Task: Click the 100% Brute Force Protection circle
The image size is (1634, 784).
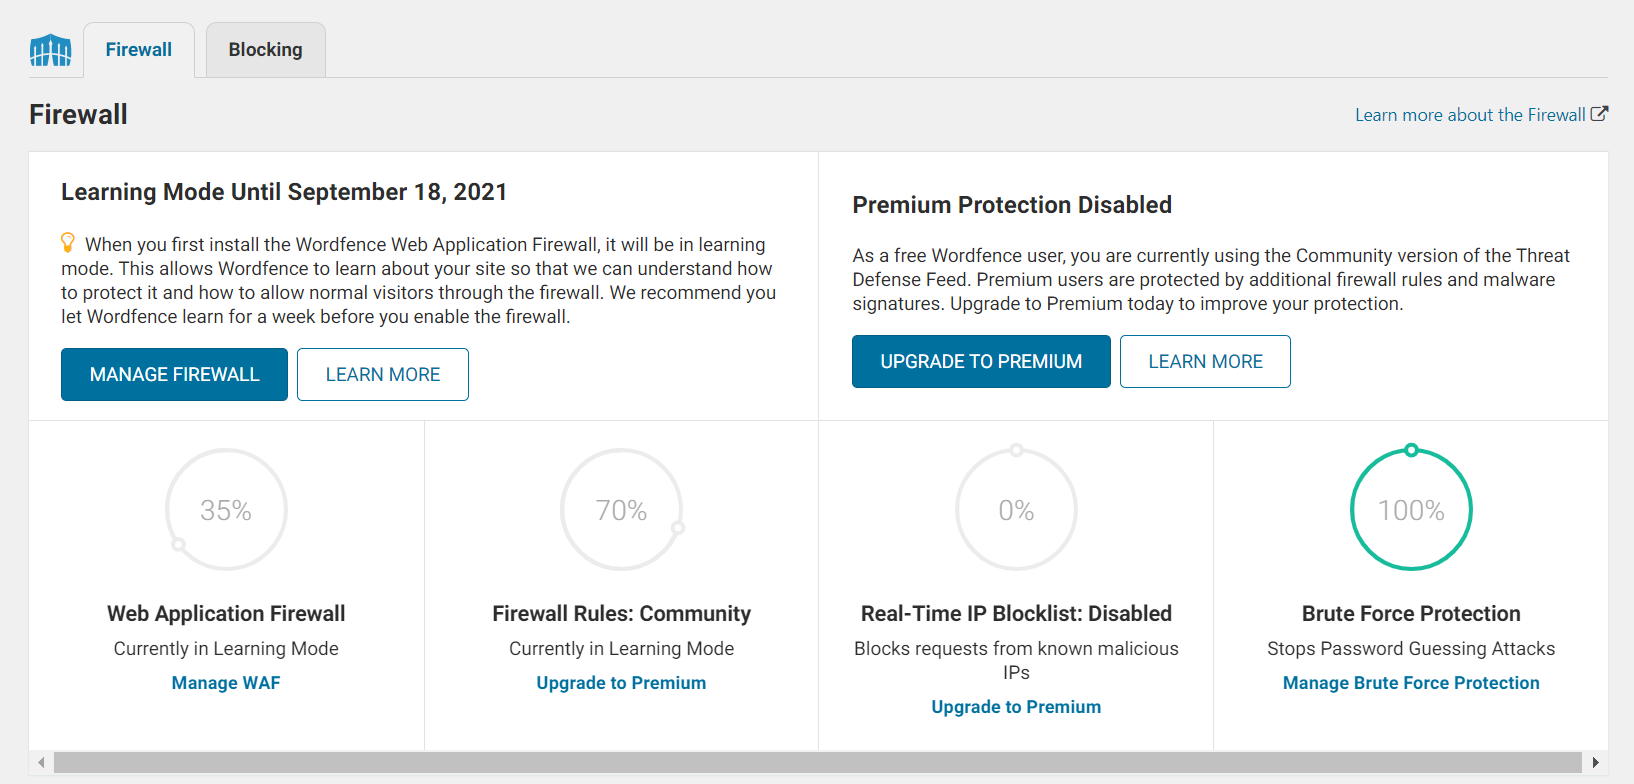Action: [1411, 510]
